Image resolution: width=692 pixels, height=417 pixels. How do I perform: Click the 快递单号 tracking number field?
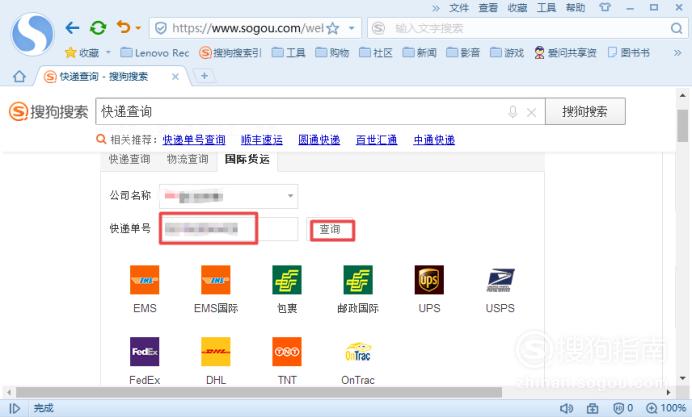229,229
